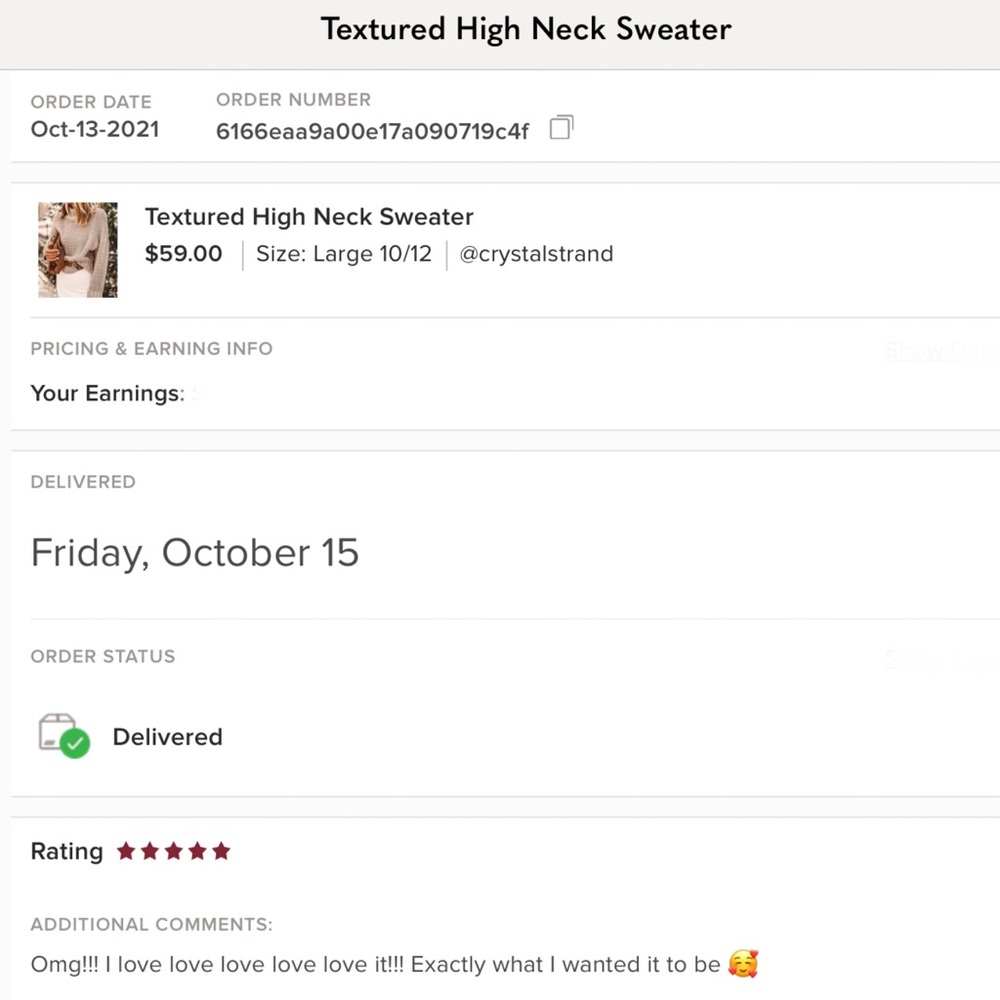Click the delivered package checkmark icon
The width and height of the screenshot is (1000, 1000).
(64, 736)
